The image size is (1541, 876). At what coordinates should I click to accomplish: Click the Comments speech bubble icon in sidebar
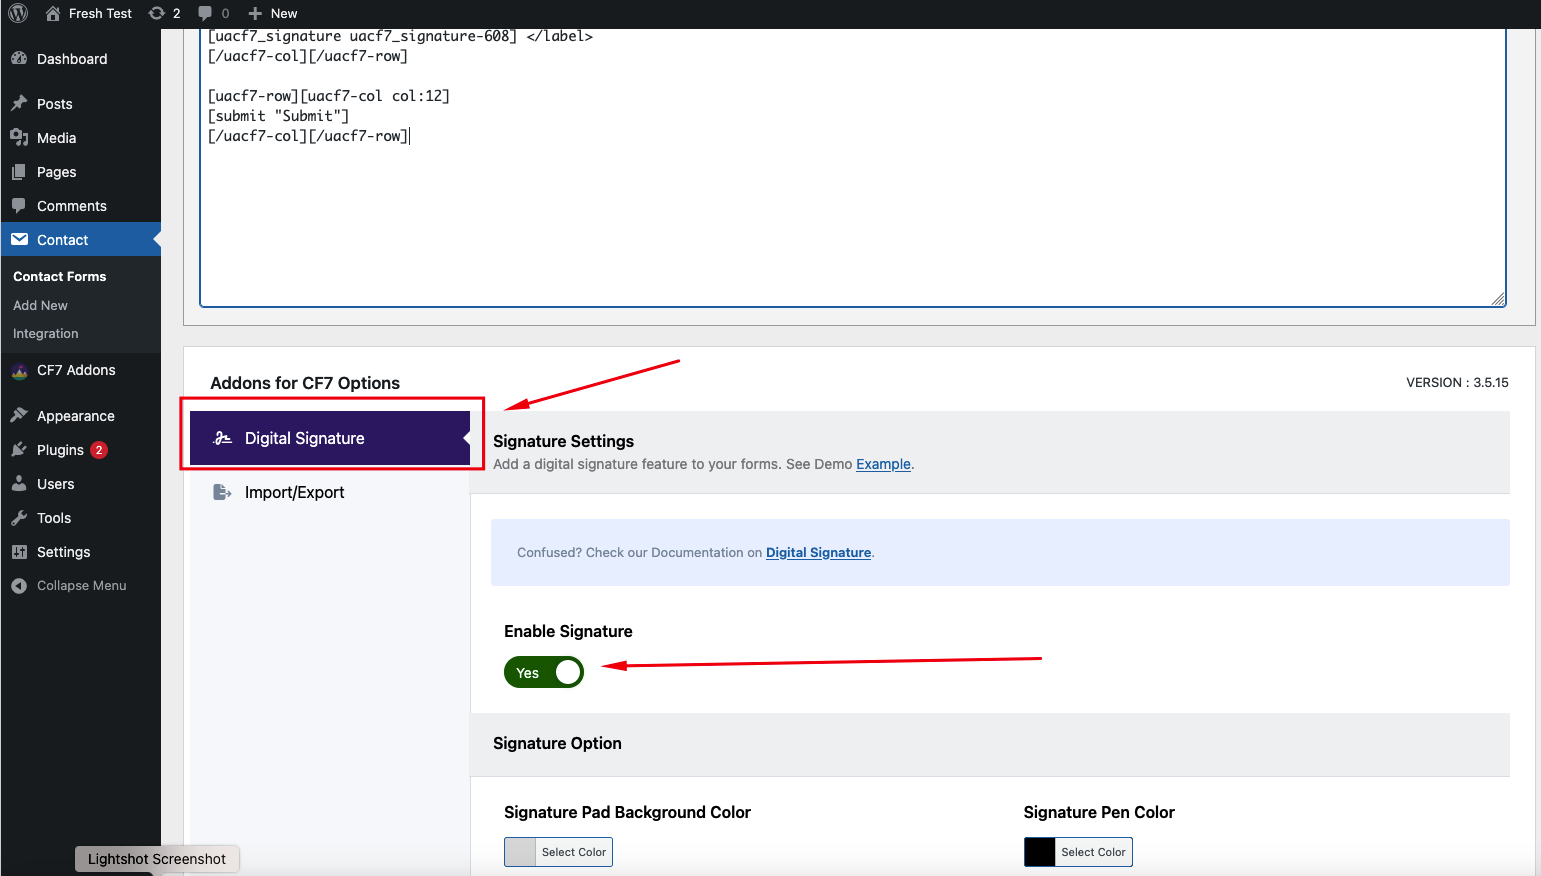click(x=19, y=205)
